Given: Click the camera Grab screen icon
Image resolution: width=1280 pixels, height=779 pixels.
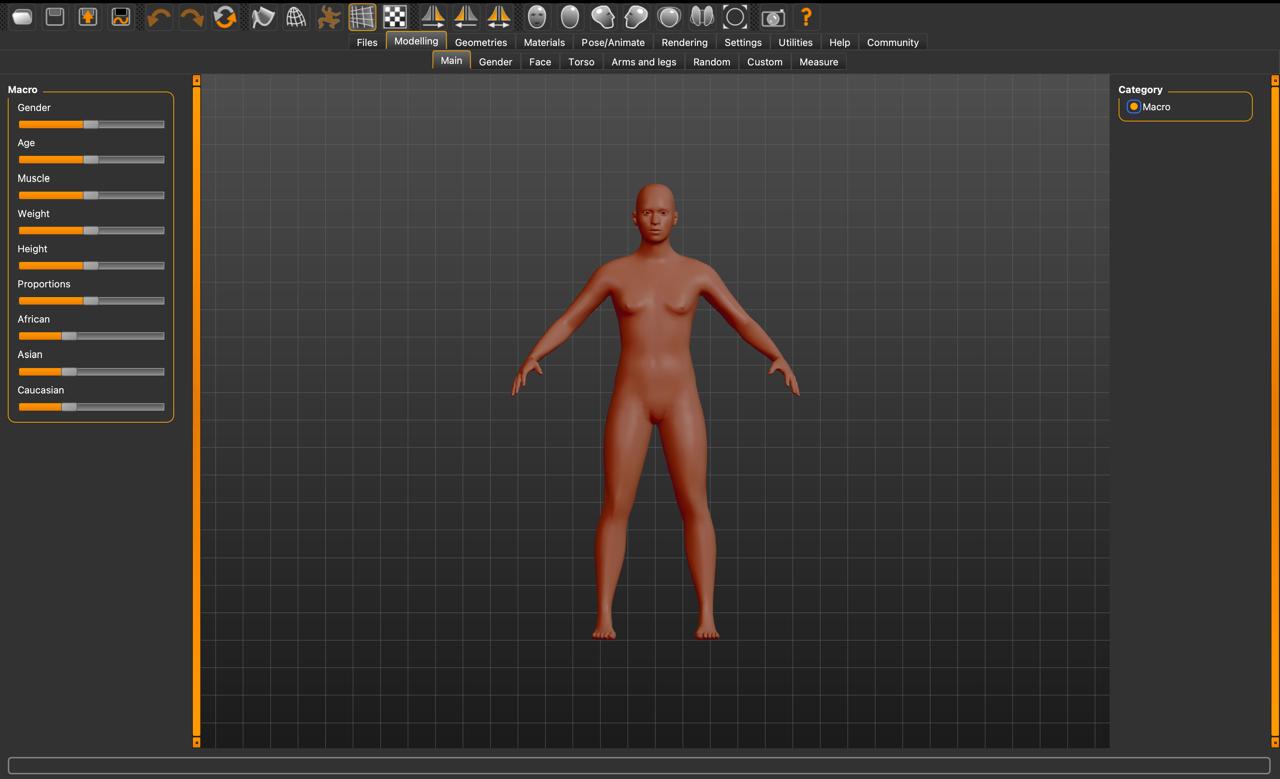Looking at the screenshot, I should coord(772,17).
